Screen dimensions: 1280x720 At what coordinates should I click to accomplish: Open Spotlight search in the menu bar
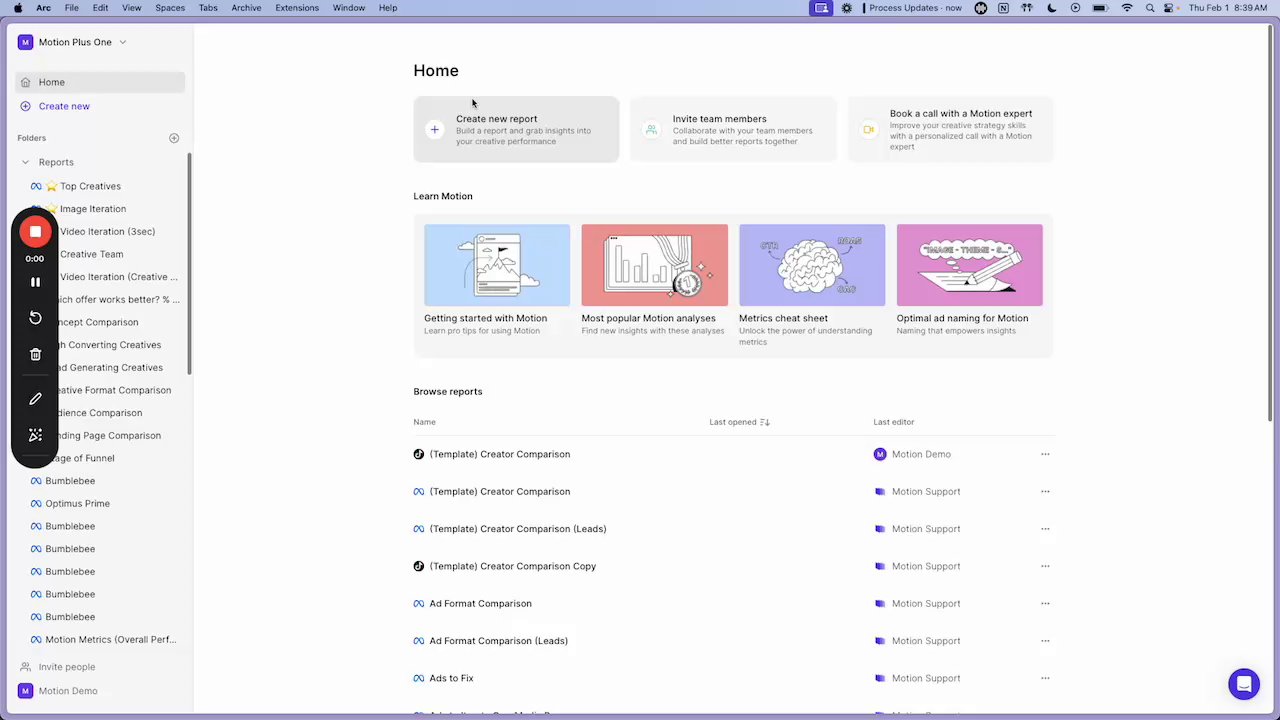1150,8
